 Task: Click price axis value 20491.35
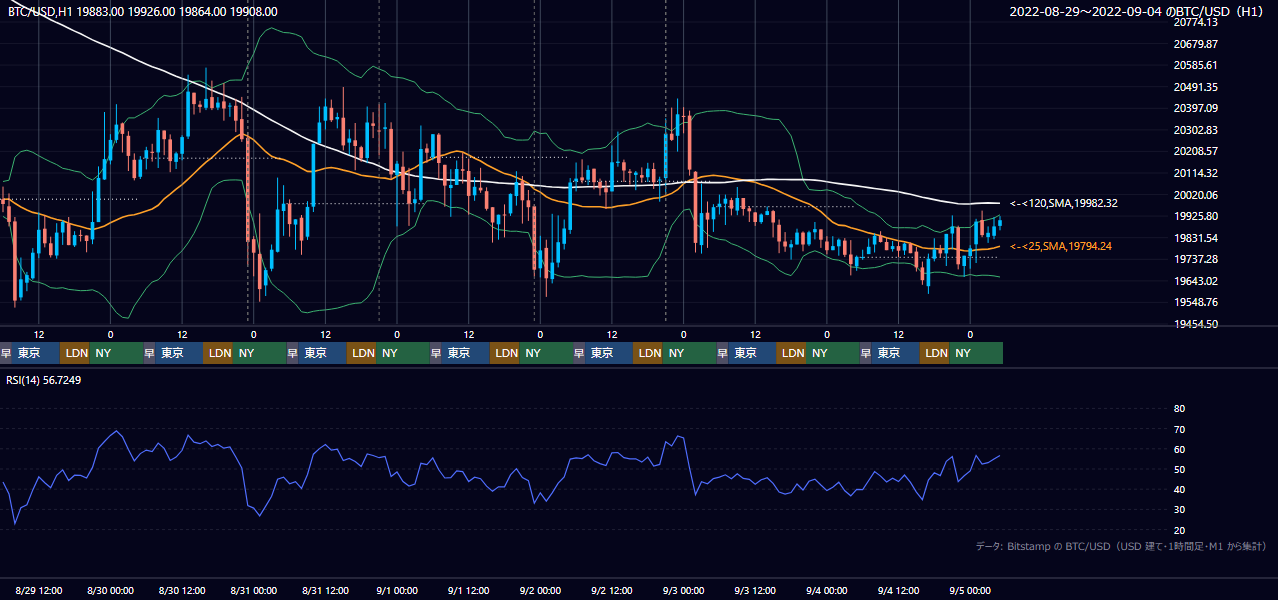click(1195, 87)
